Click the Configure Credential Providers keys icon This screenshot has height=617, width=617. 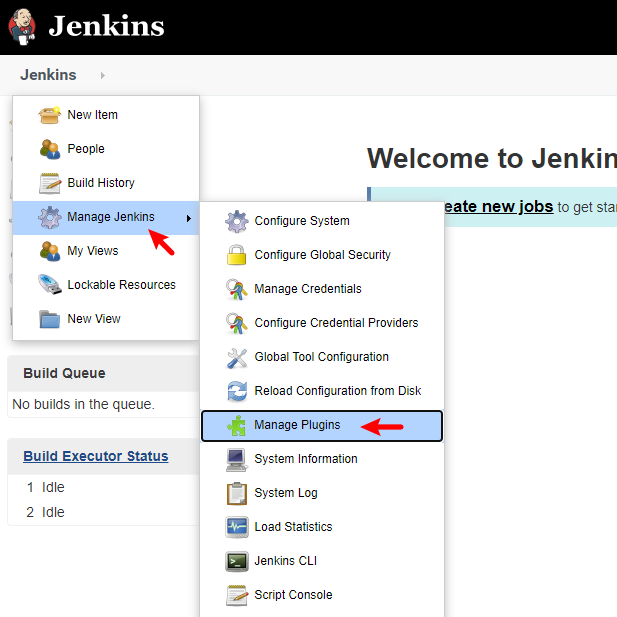236,323
